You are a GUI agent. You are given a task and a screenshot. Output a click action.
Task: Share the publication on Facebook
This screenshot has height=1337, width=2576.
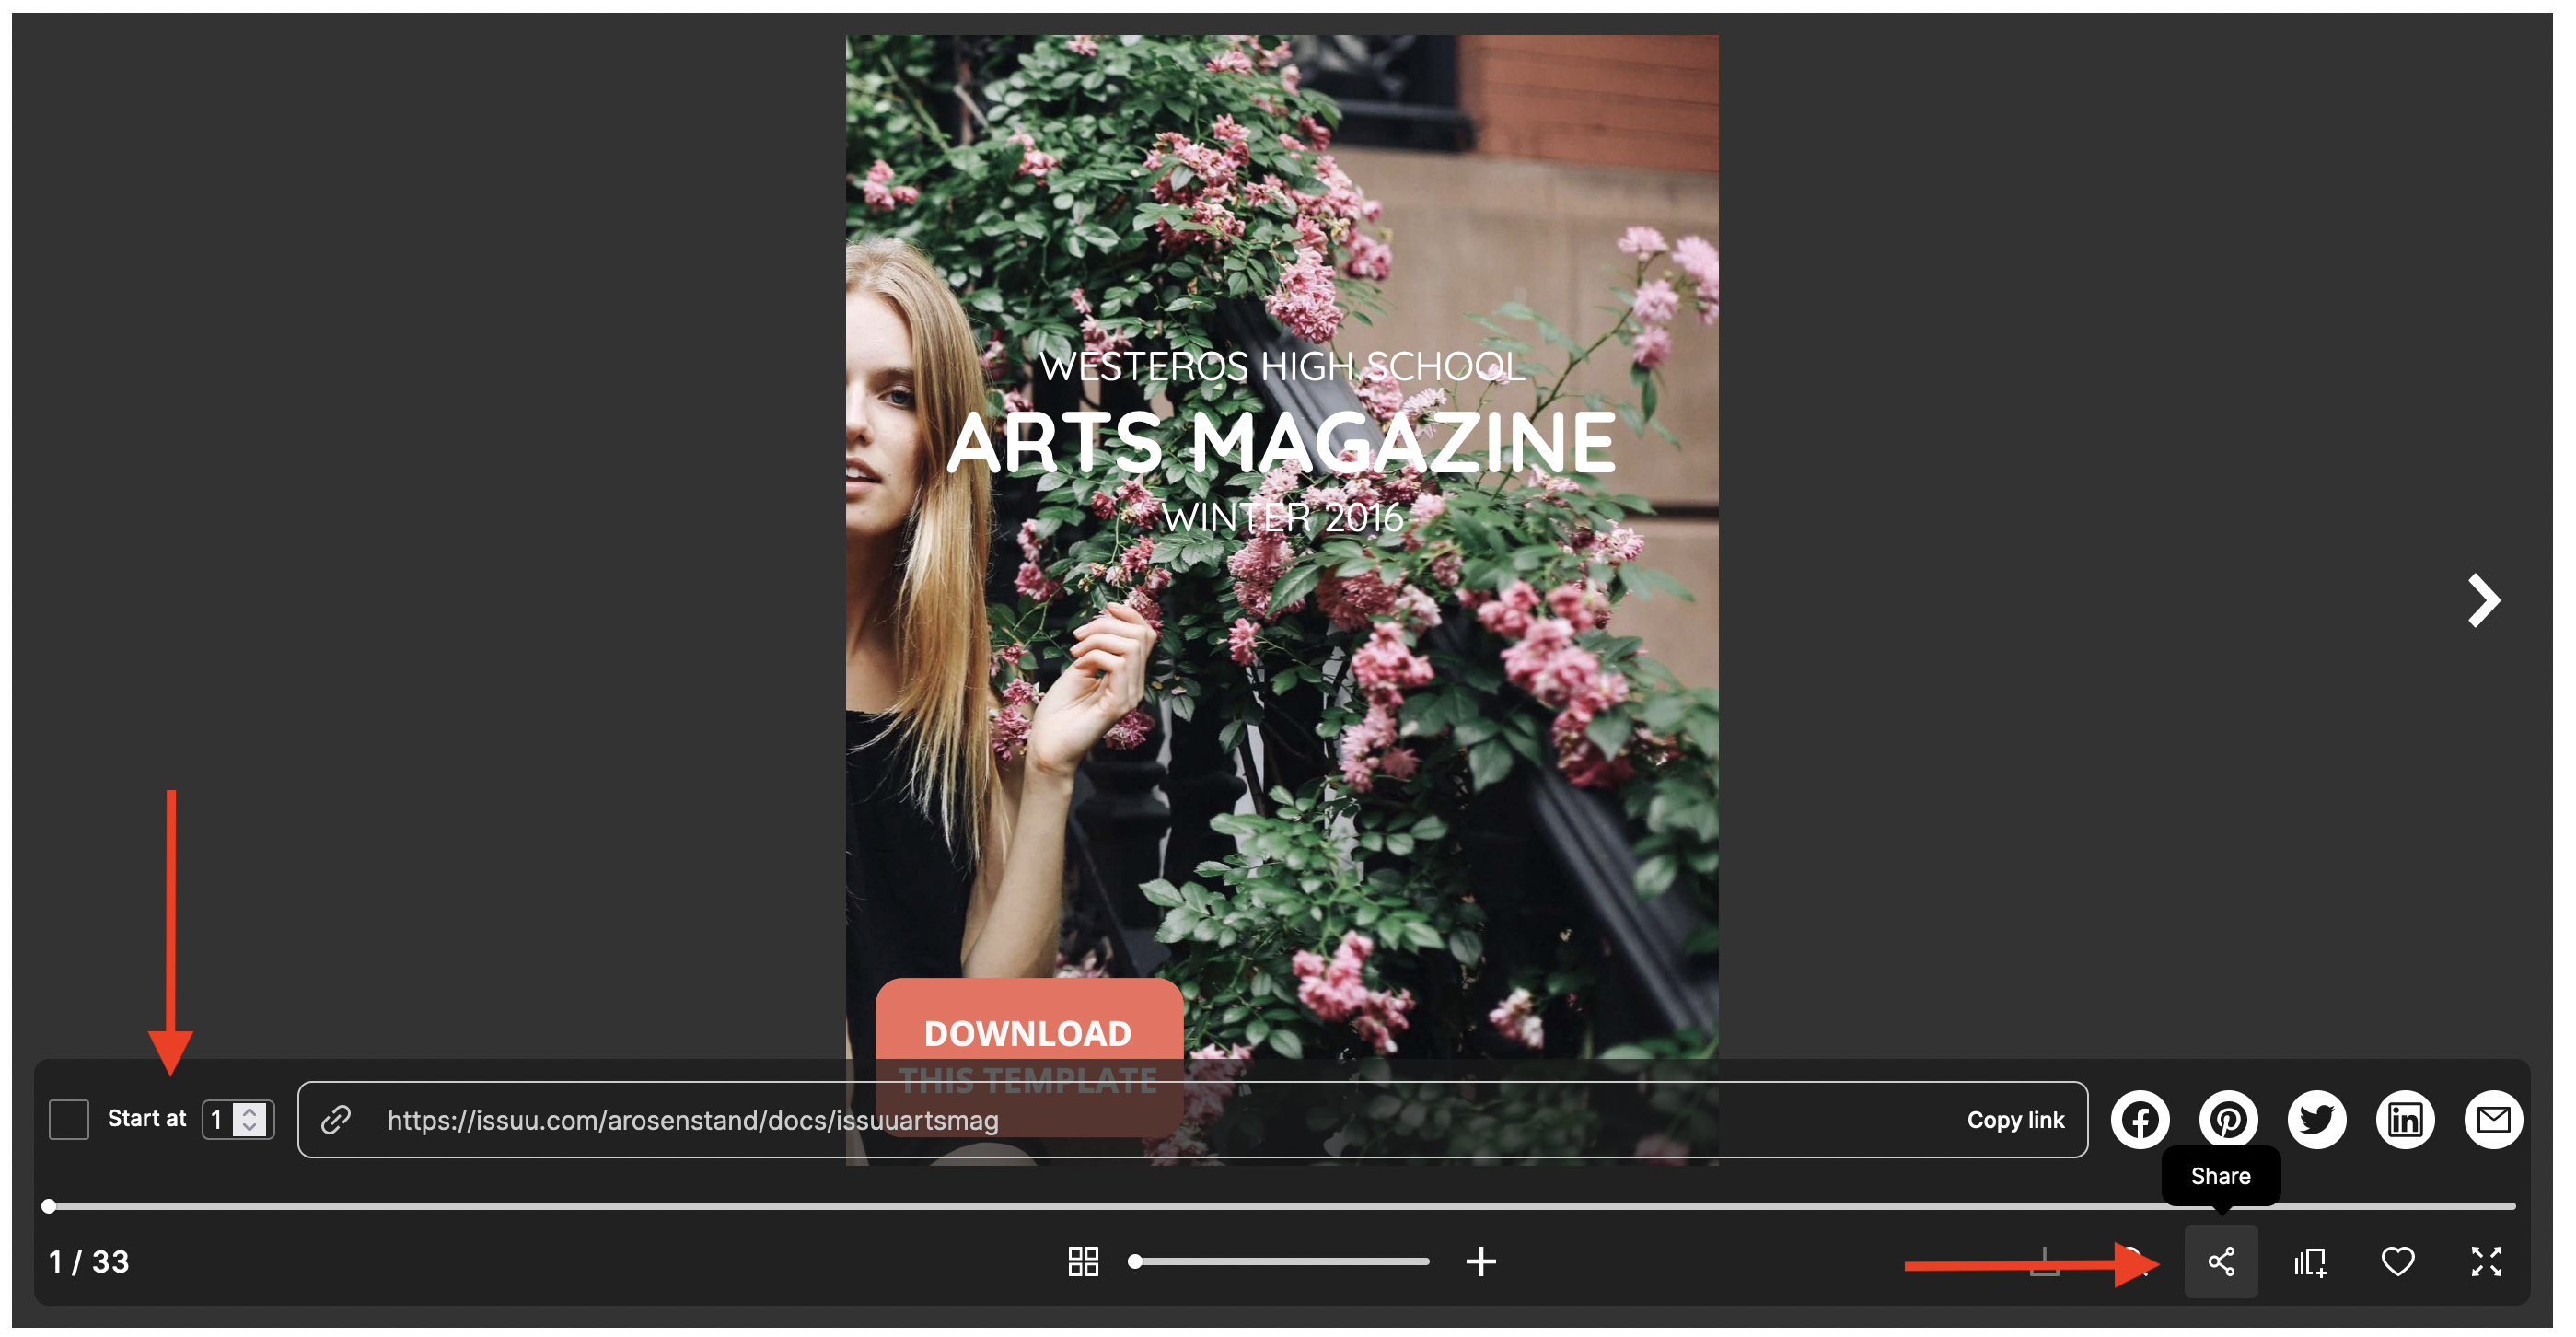[x=2139, y=1119]
